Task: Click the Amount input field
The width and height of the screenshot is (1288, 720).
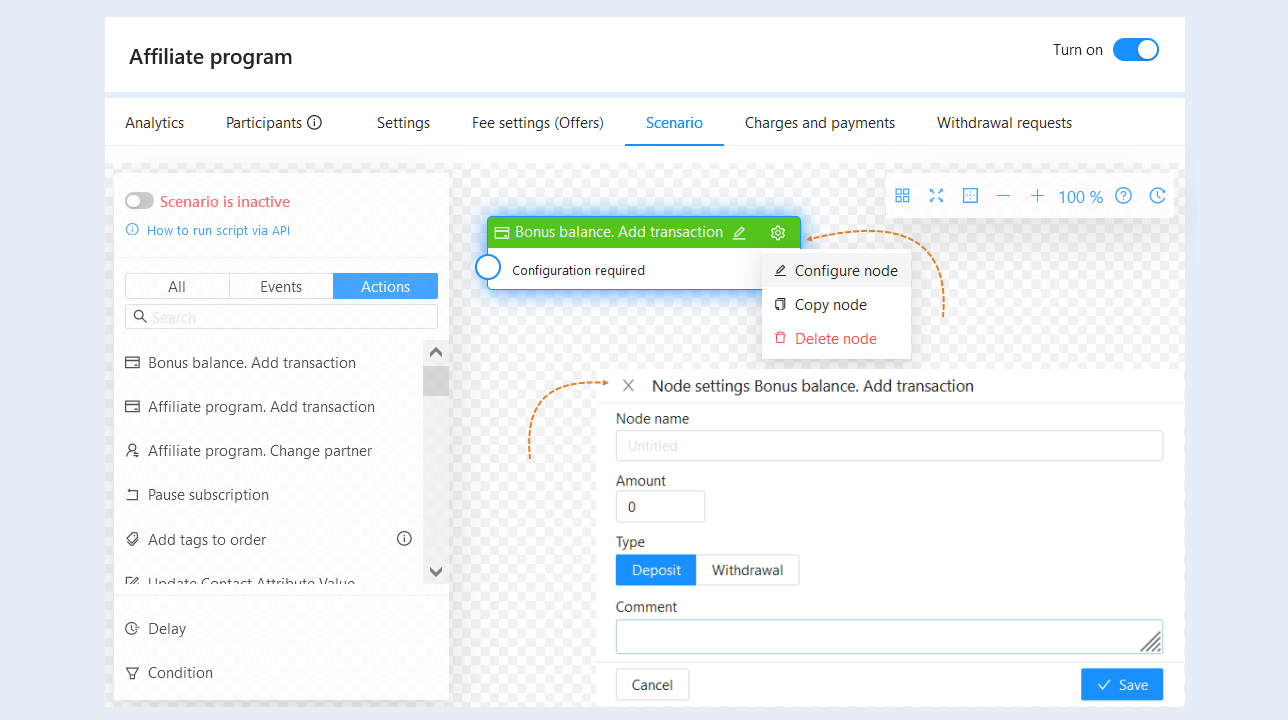Action: click(x=660, y=507)
